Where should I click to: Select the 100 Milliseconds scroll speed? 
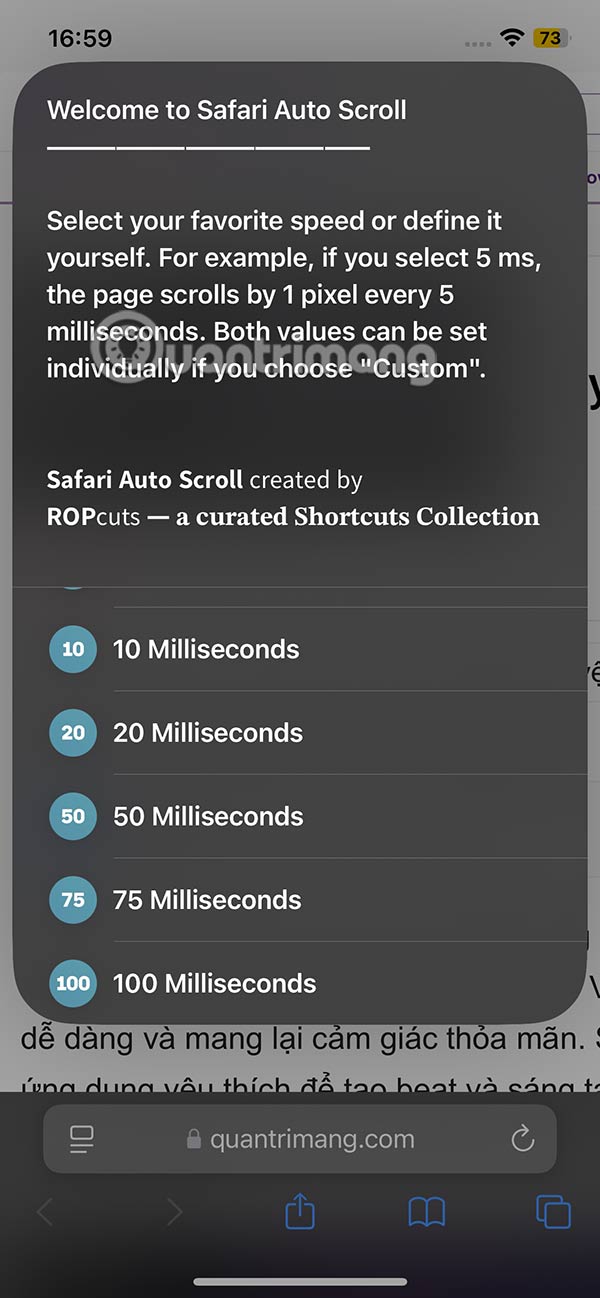[x=213, y=984]
